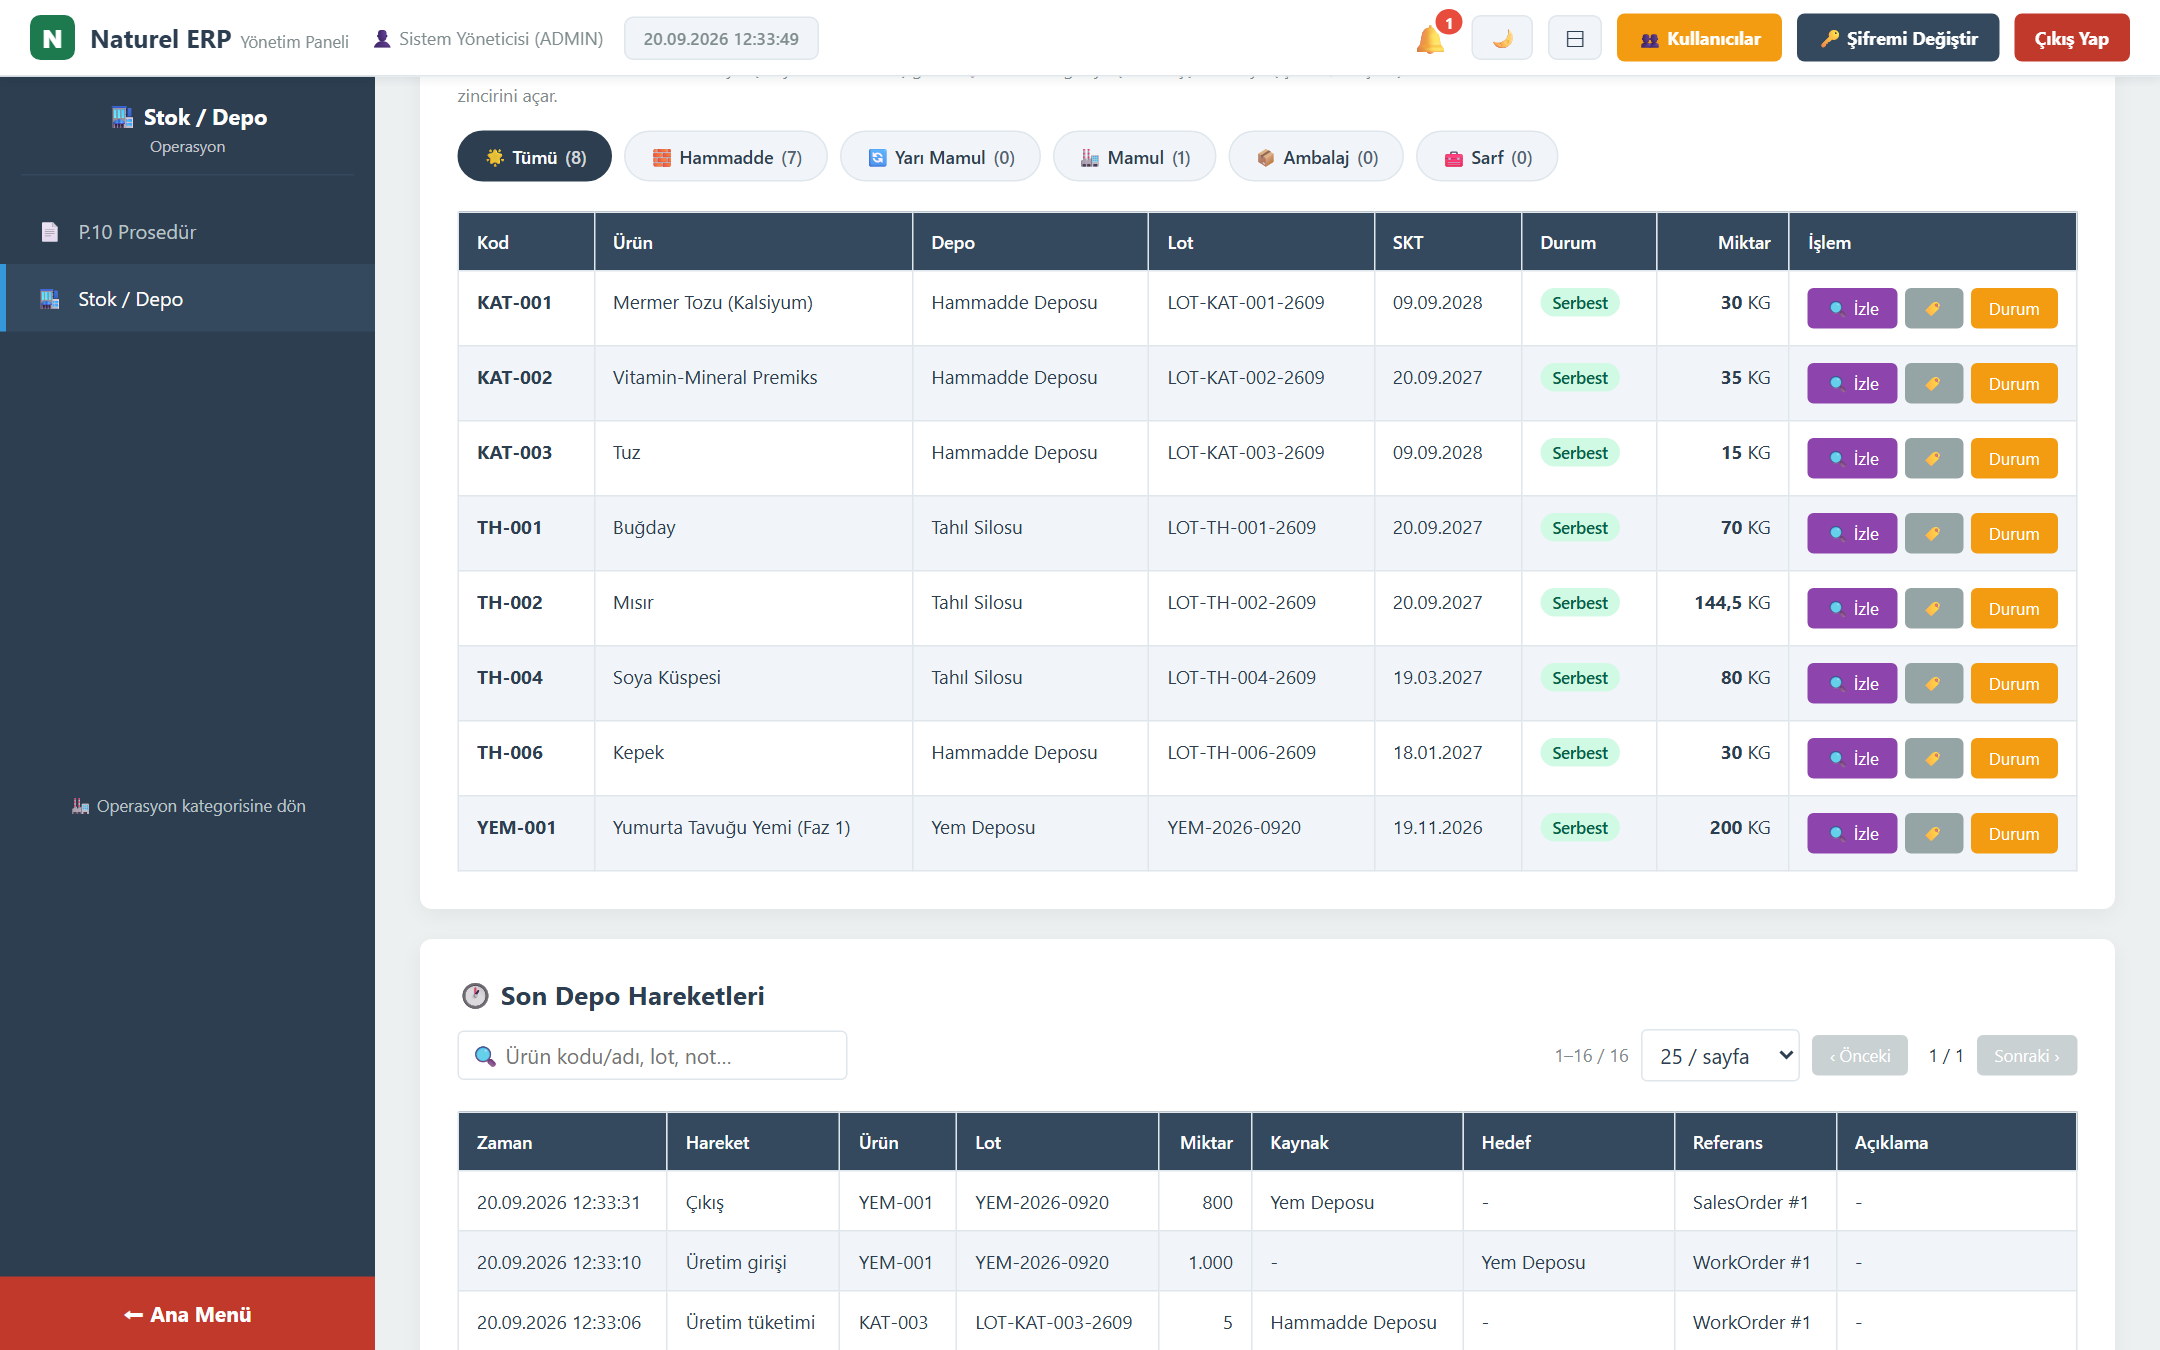Click Durum button for Buğday row

[x=2014, y=533]
